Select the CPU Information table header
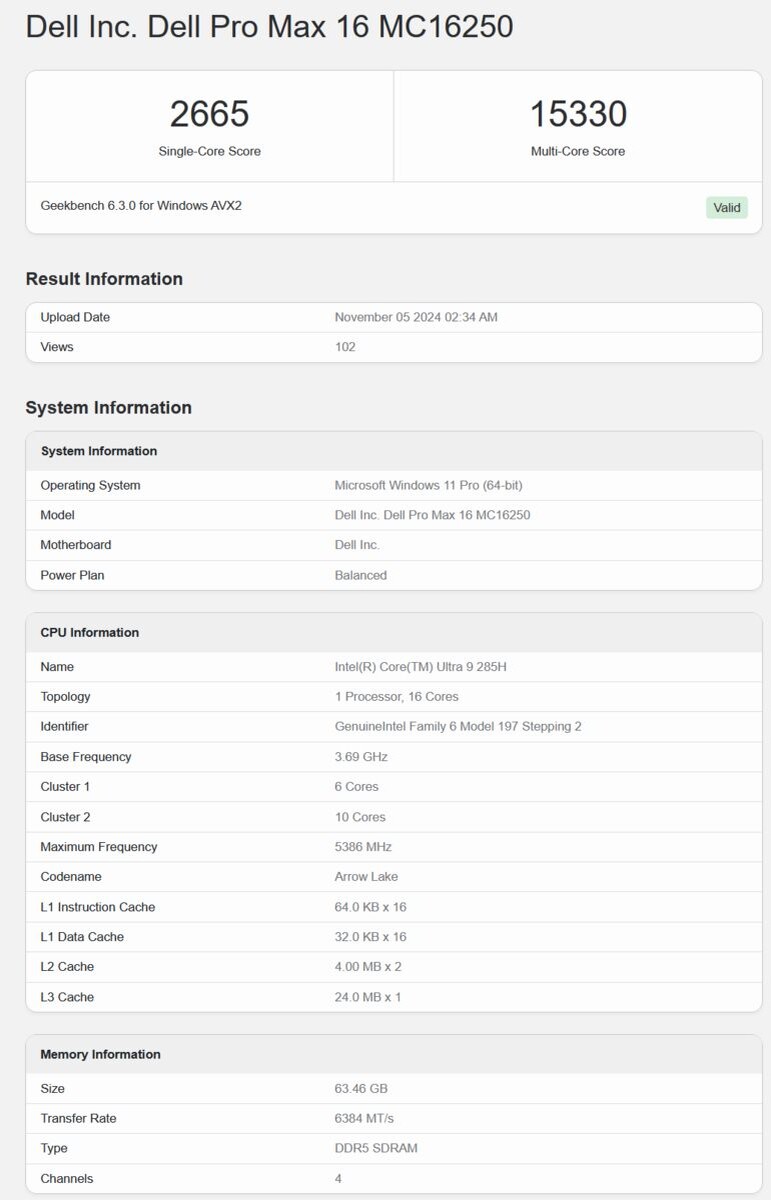 coord(90,632)
